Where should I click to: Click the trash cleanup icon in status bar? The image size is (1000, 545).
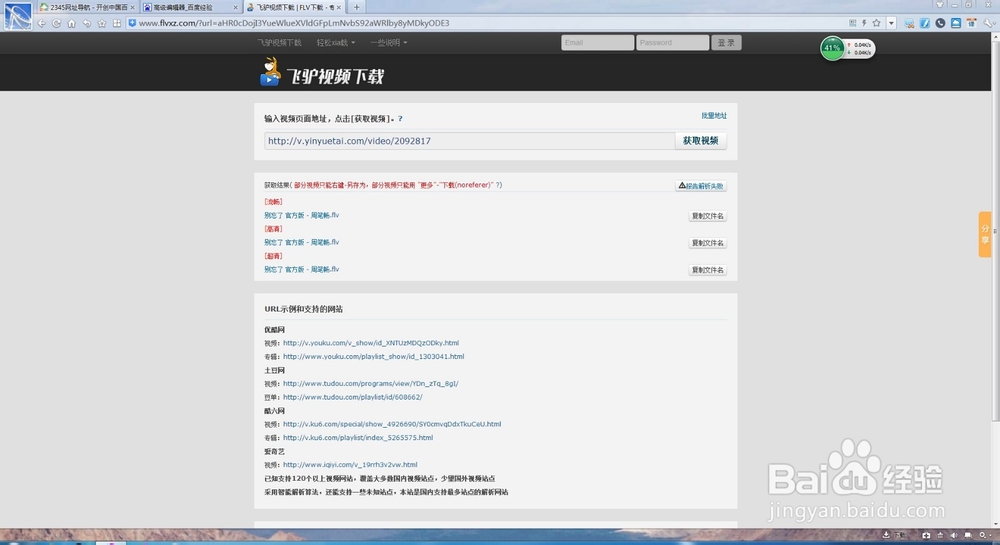tap(940, 535)
